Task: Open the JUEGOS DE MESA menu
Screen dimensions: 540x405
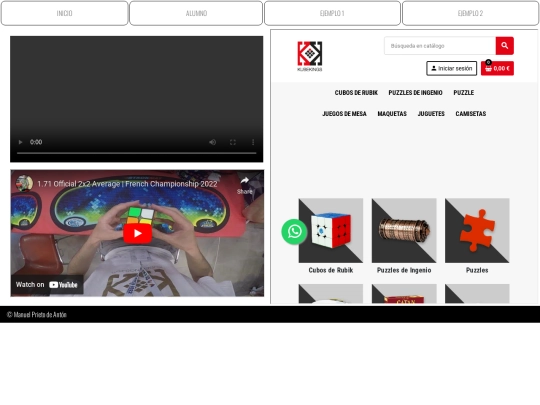Action: (x=344, y=114)
